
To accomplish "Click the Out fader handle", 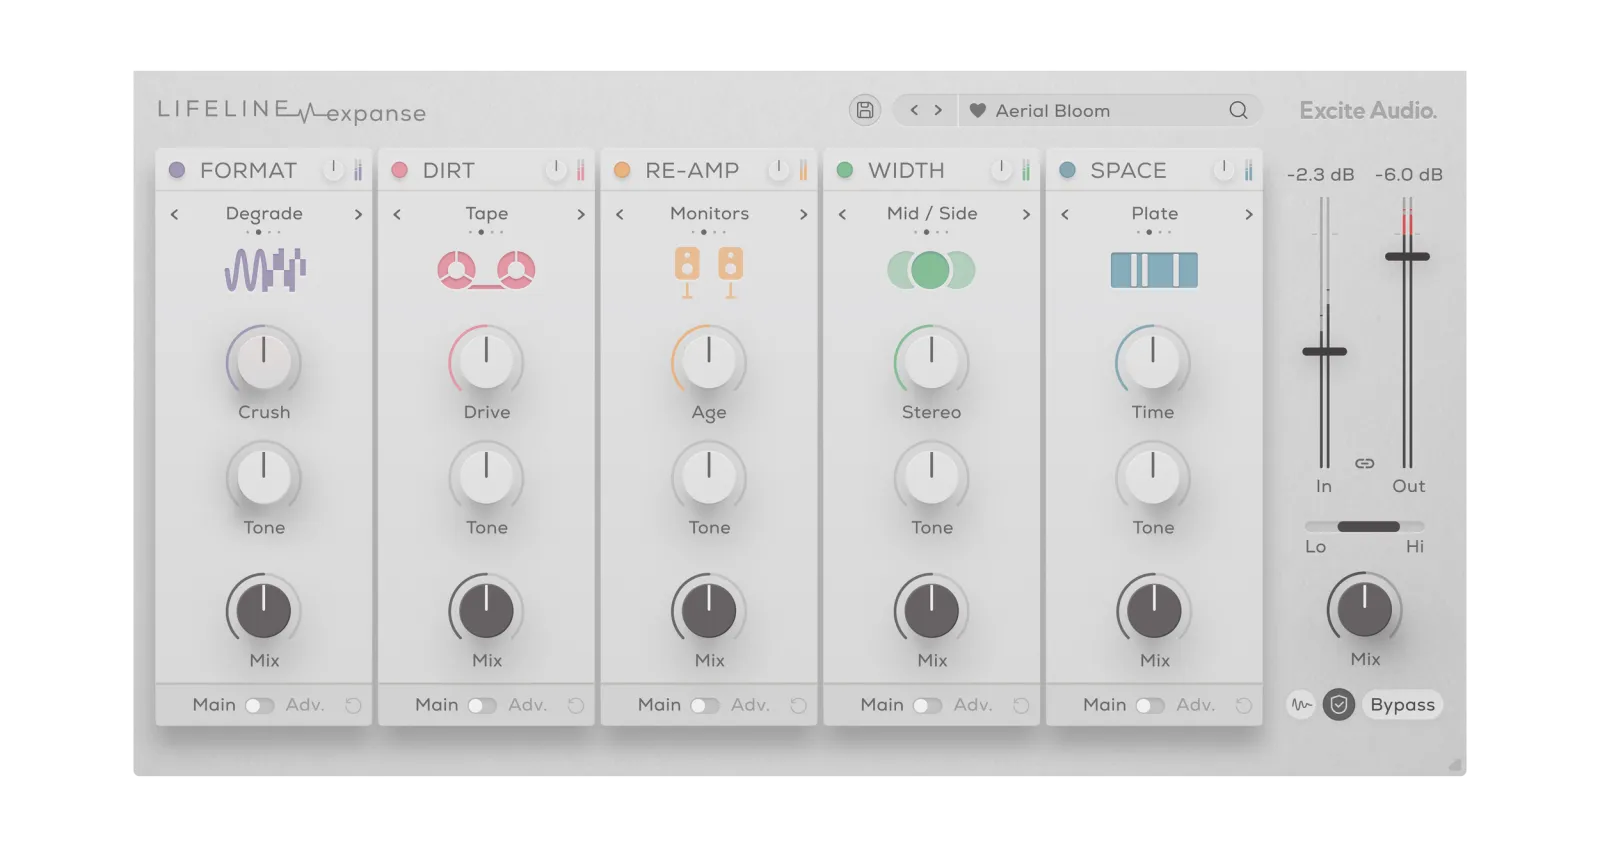I will point(1407,257).
